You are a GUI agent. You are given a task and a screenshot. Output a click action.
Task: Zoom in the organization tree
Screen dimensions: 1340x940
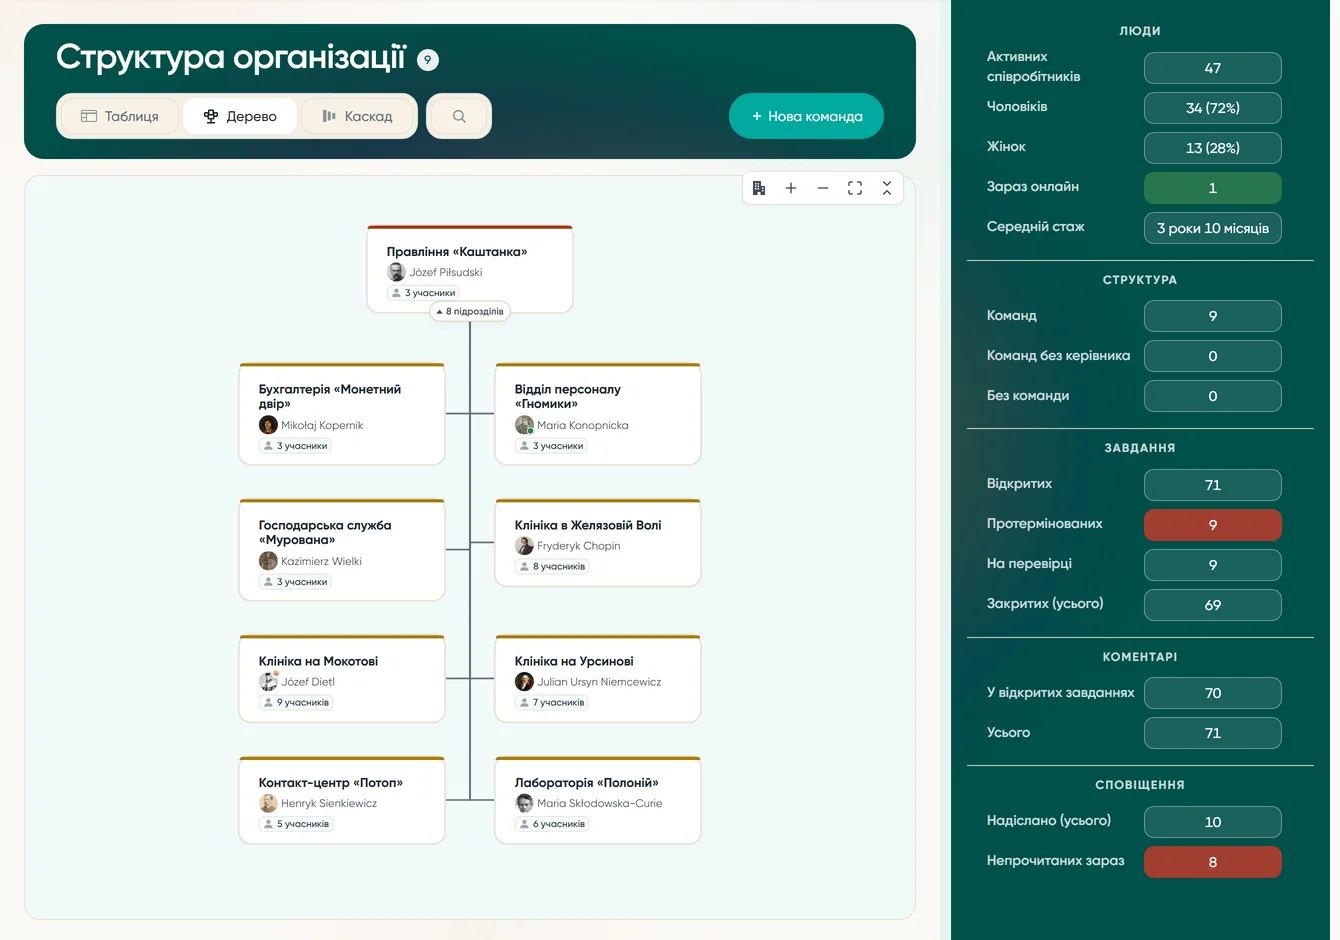[x=791, y=188]
